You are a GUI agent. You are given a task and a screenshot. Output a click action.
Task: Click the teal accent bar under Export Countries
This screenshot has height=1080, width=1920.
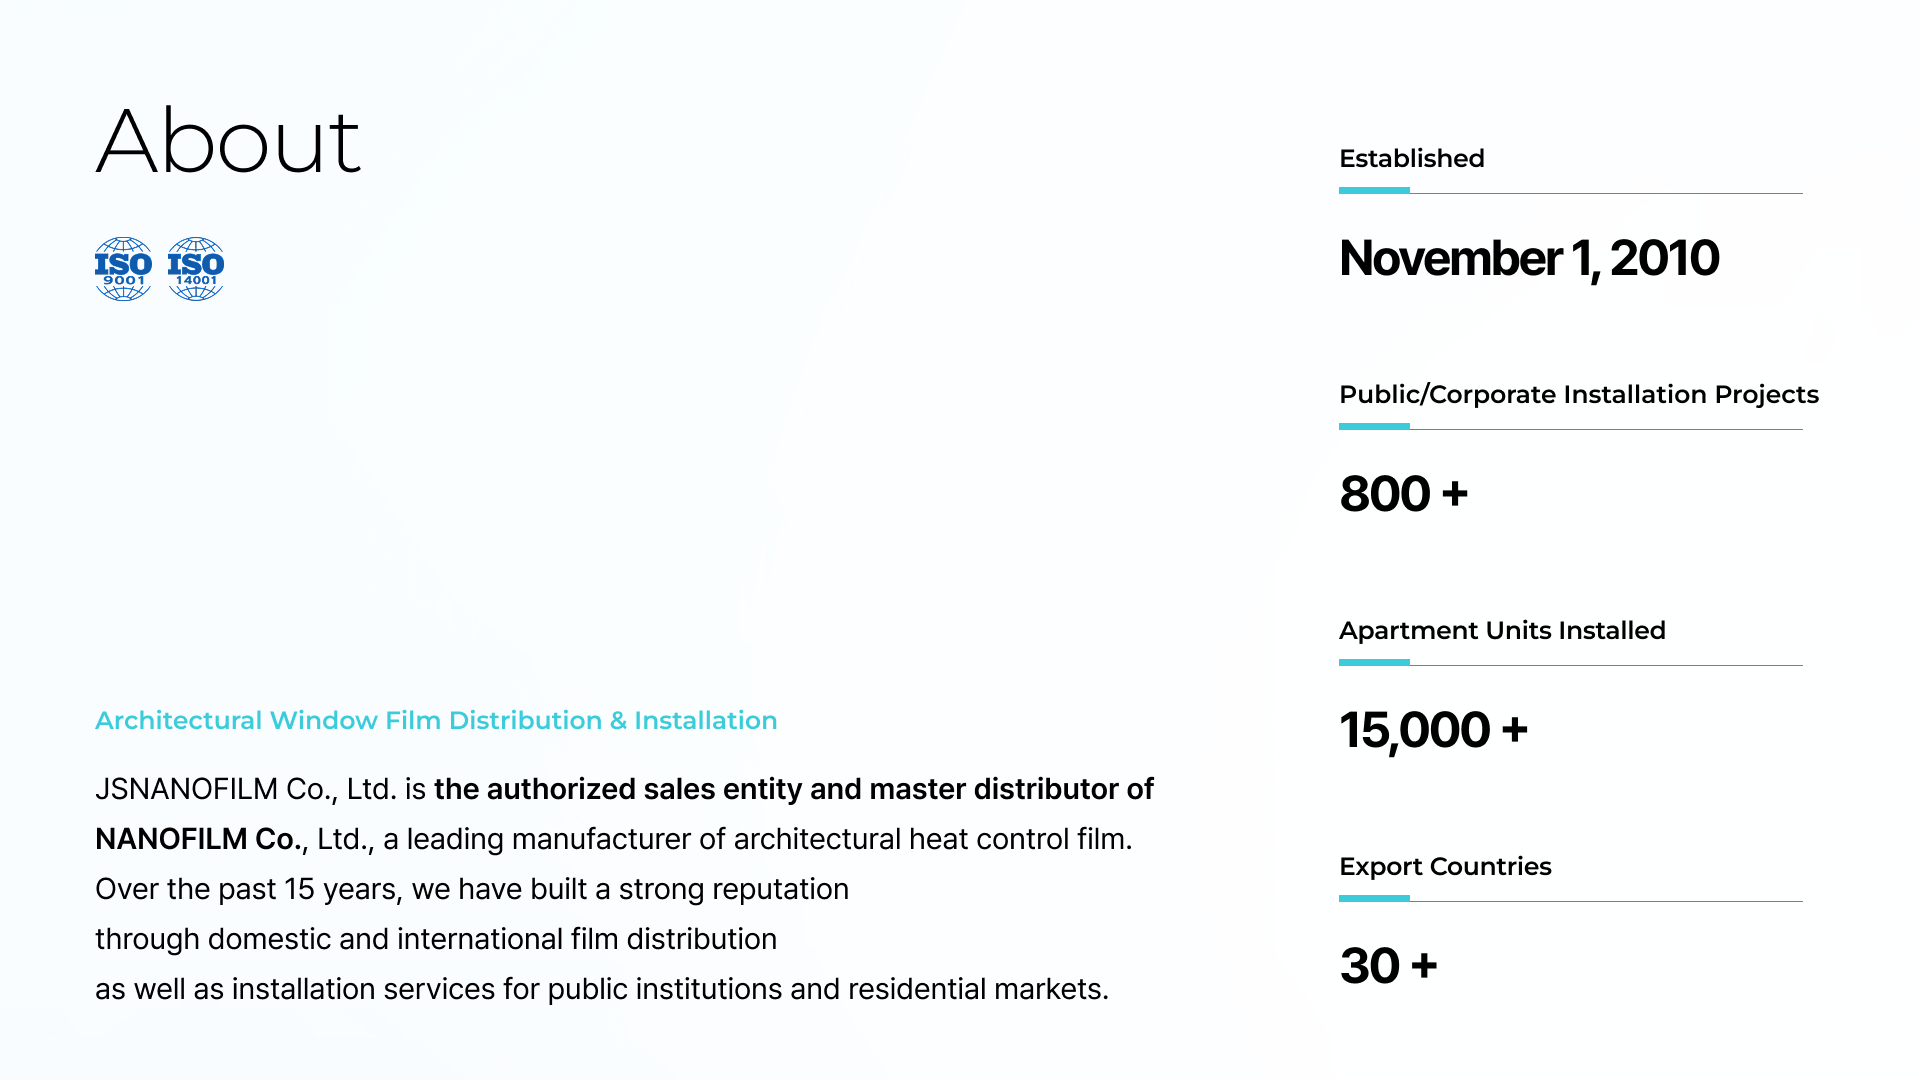(1374, 898)
